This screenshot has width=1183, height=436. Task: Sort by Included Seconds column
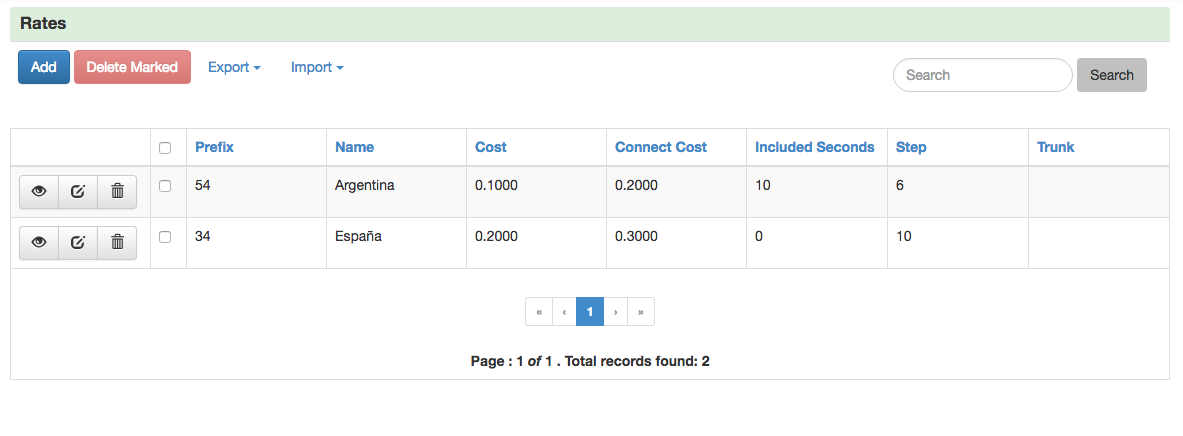coord(814,147)
